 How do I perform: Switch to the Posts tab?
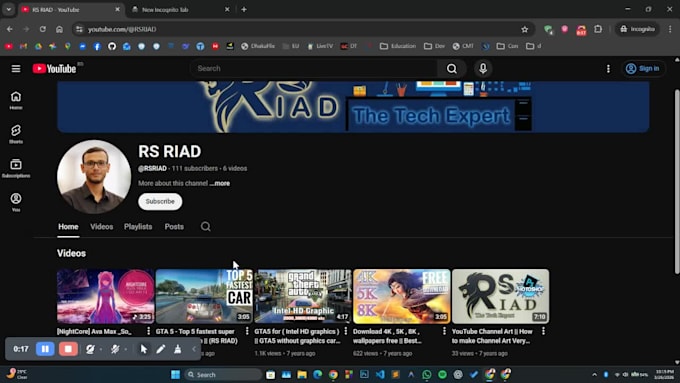(174, 226)
